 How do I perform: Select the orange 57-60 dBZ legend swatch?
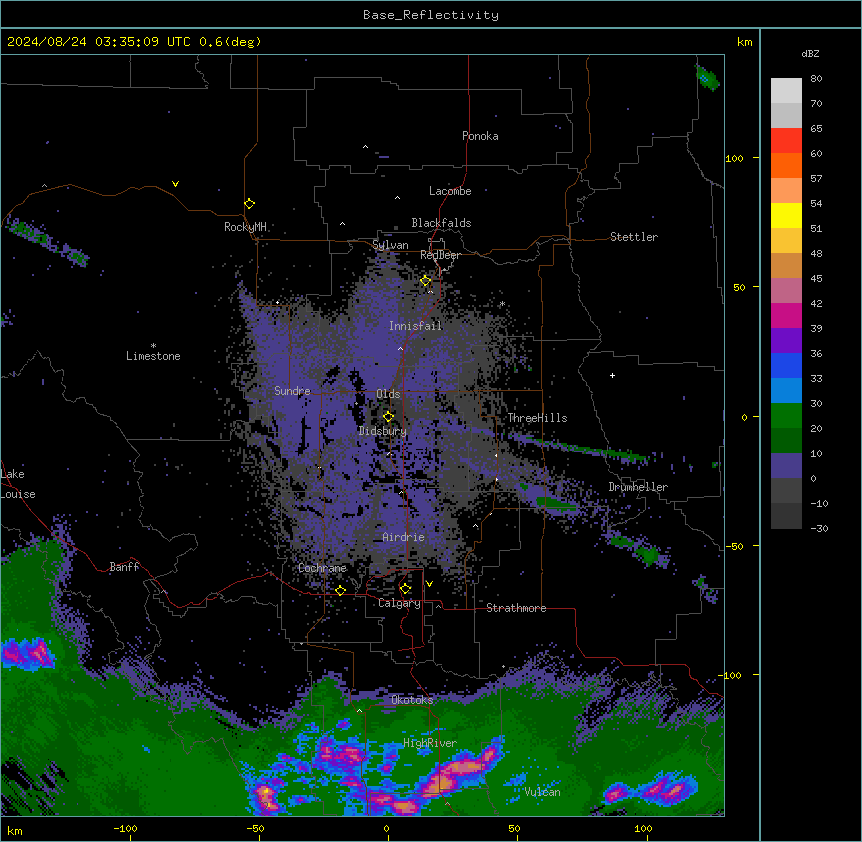(786, 165)
